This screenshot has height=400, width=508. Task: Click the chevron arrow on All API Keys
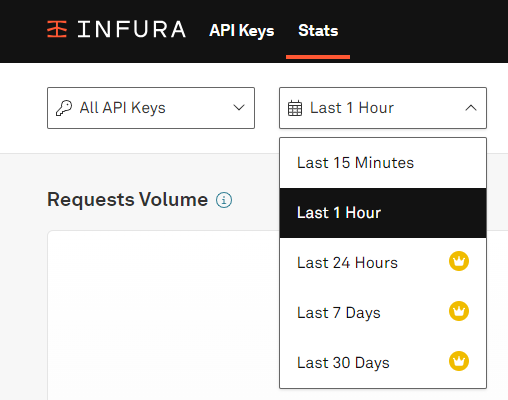point(239,108)
